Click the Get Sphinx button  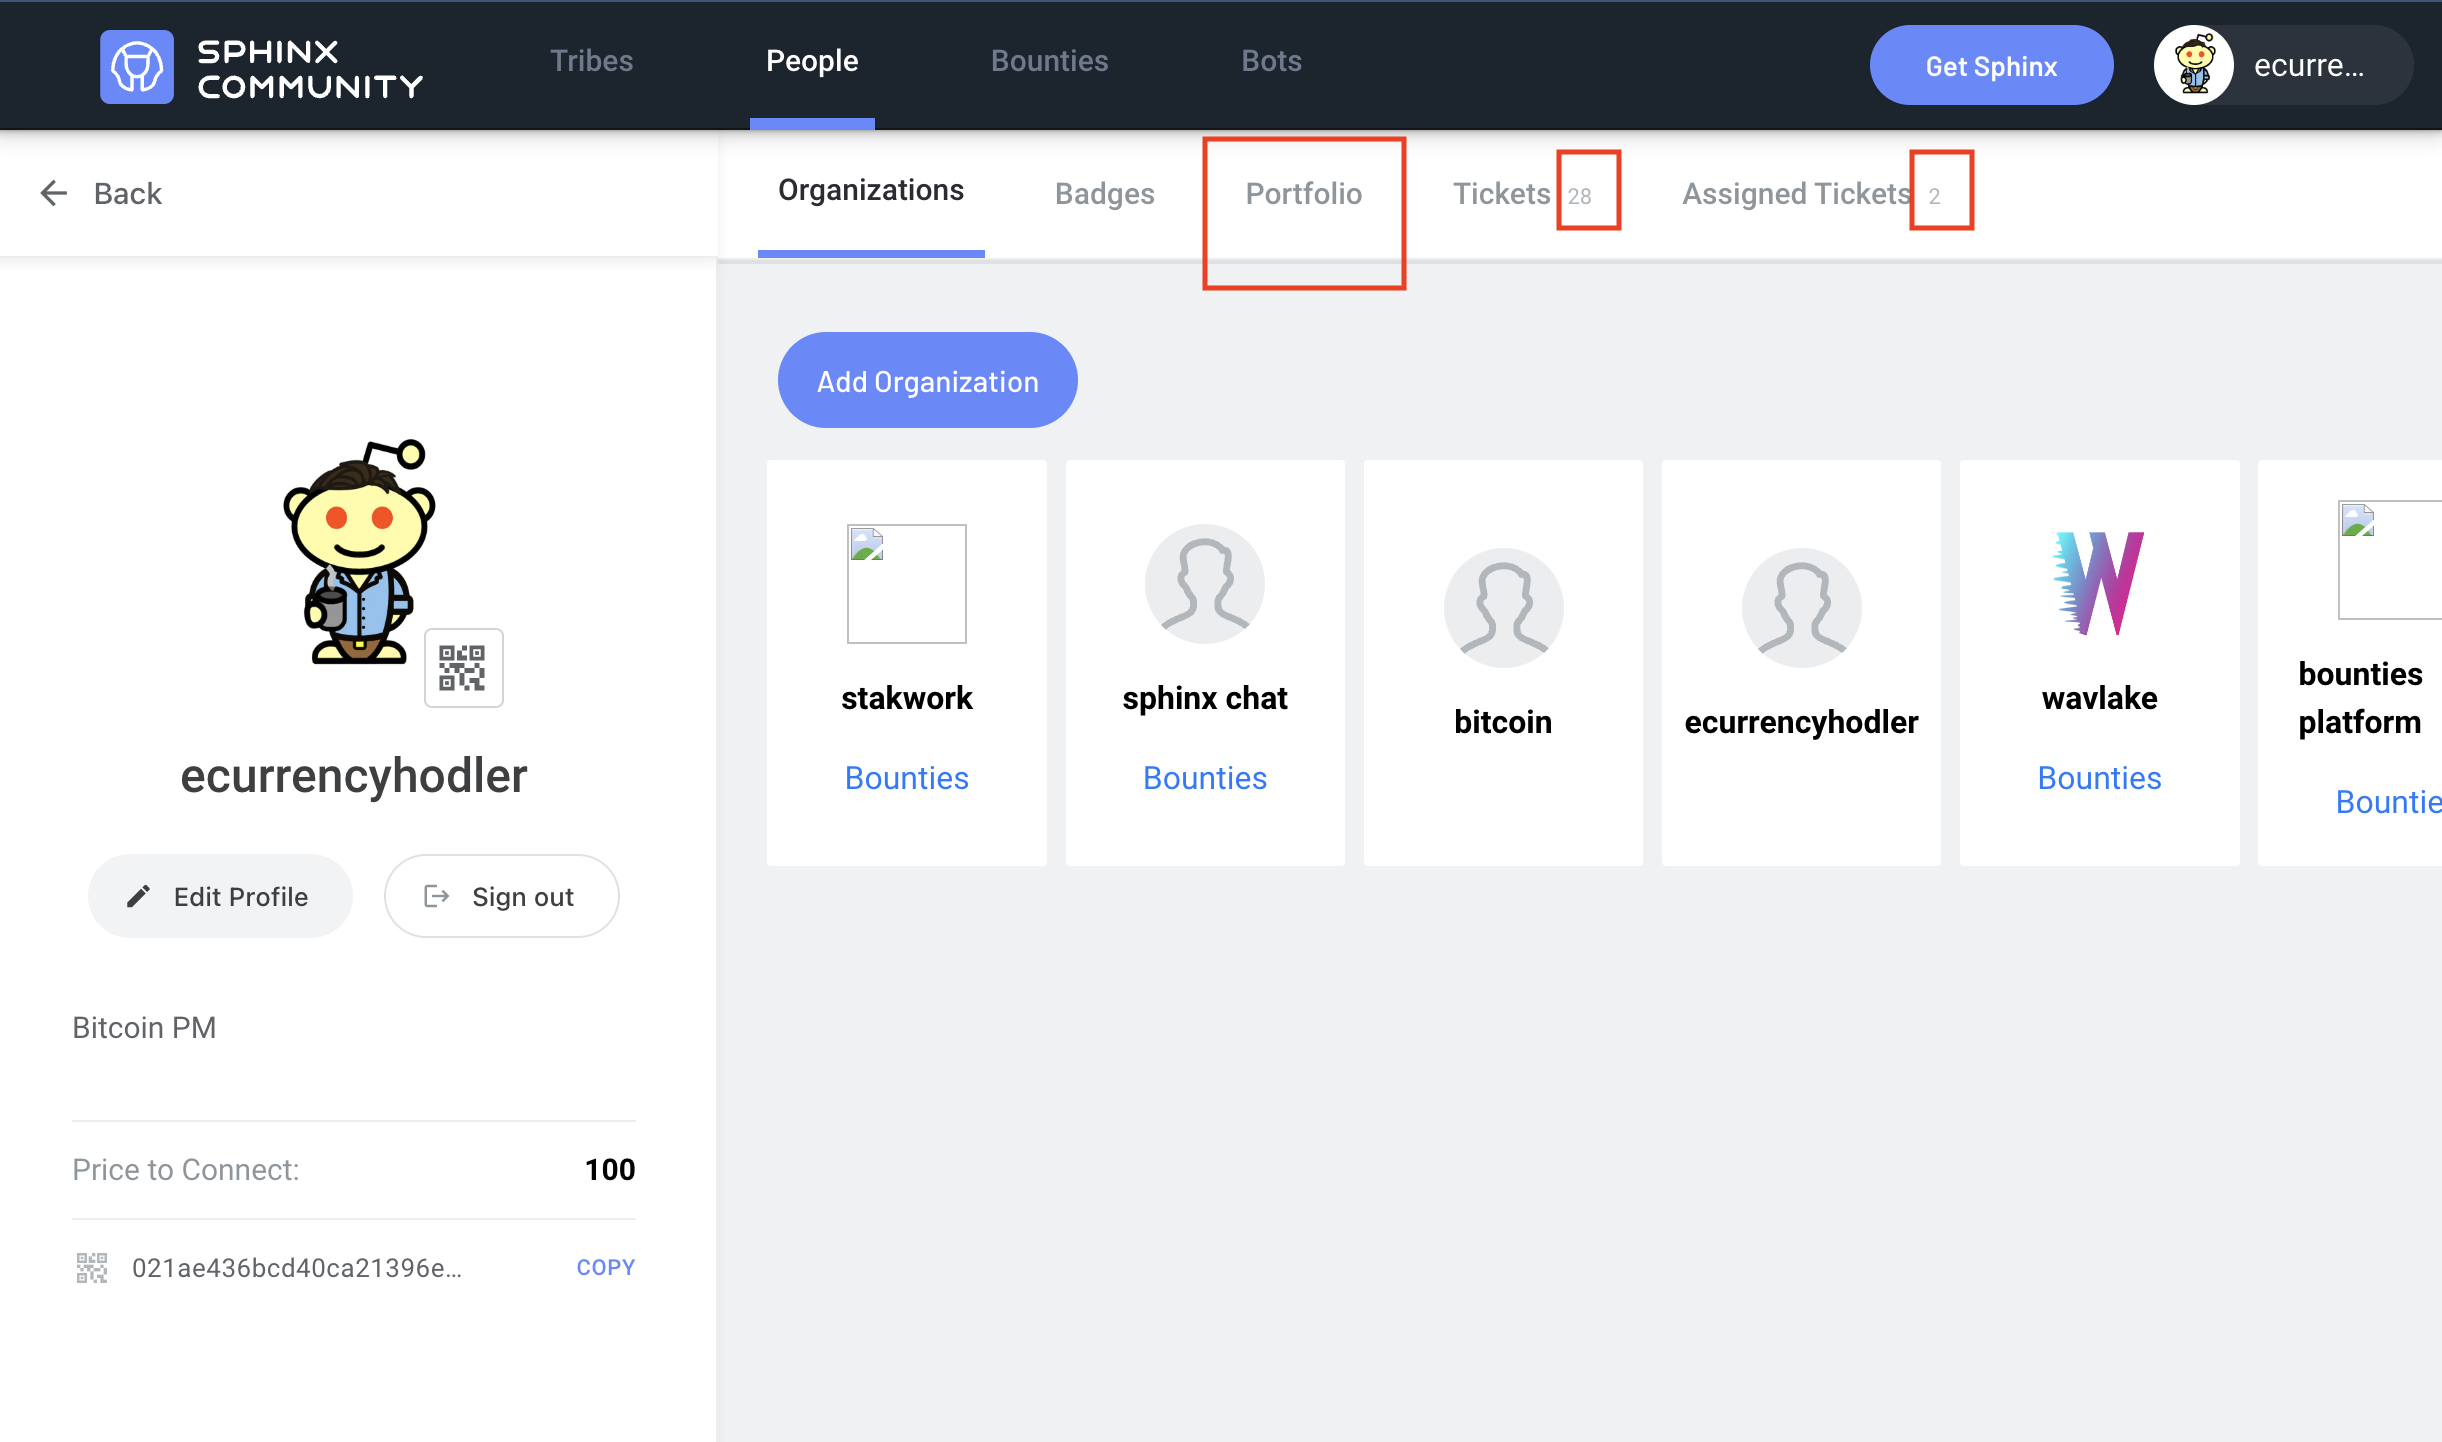(1991, 64)
